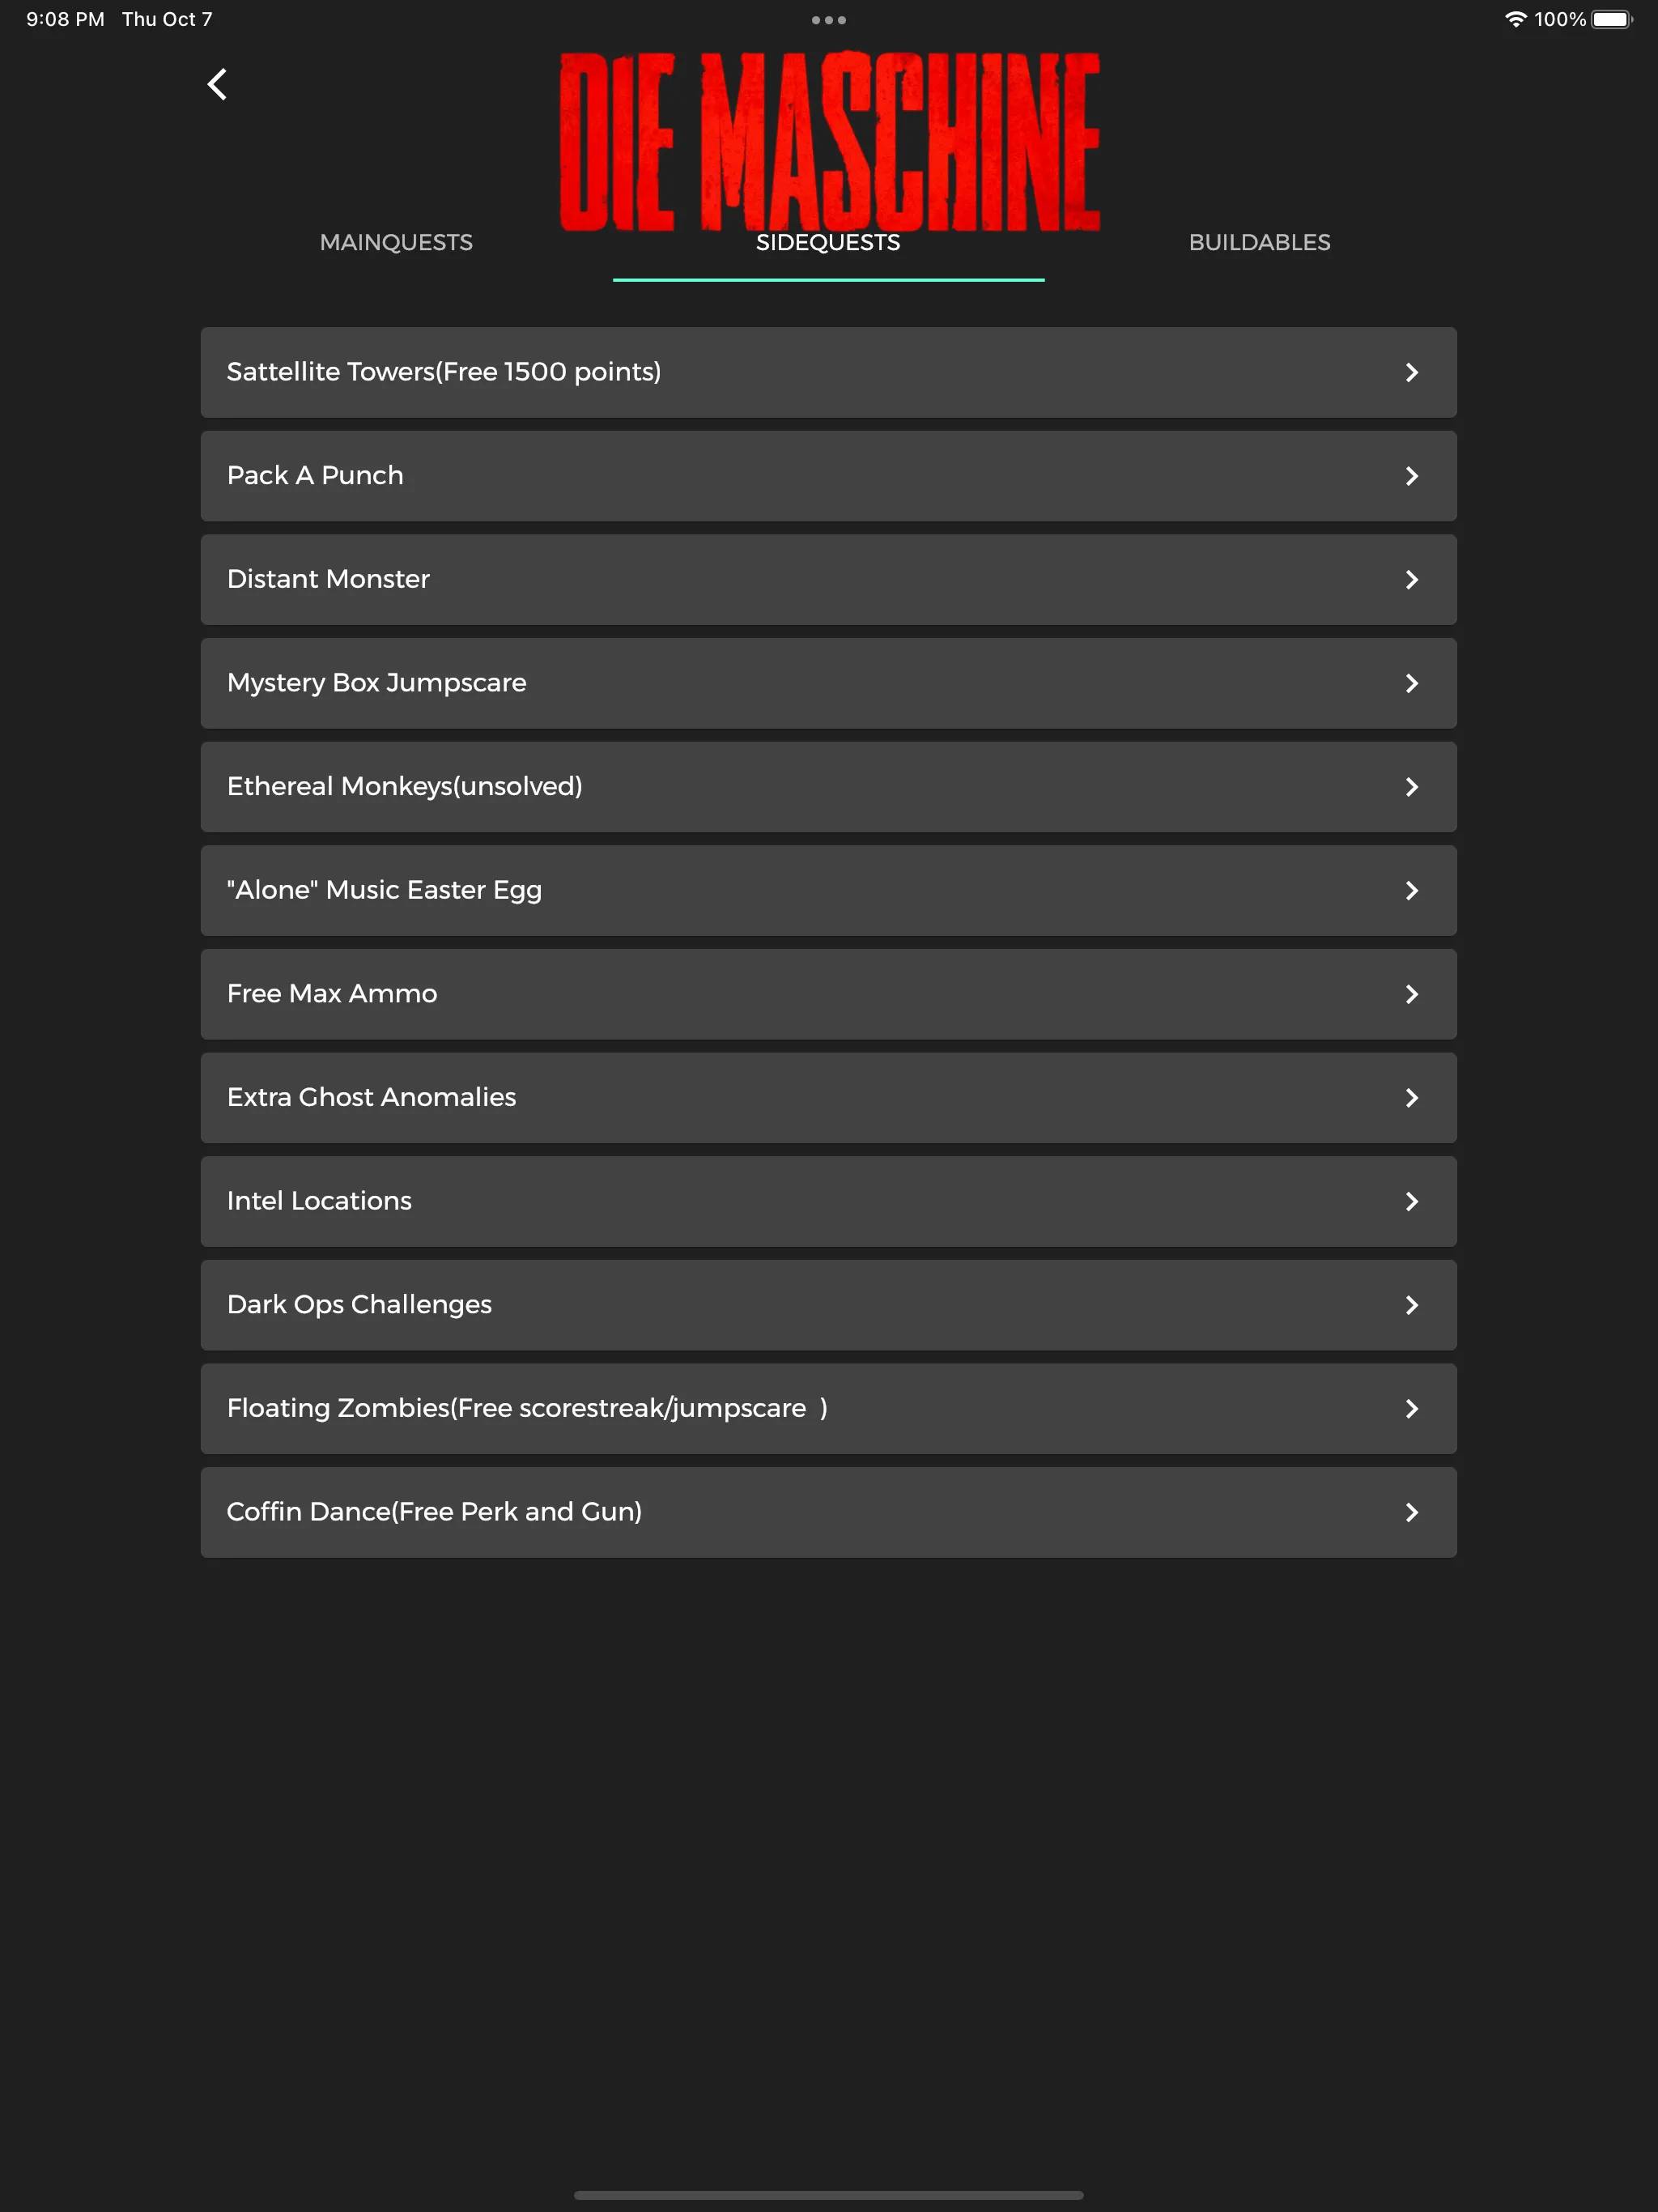Open the Free Max Ammo side quest
This screenshot has width=1658, height=2212.
pyautogui.click(x=829, y=994)
